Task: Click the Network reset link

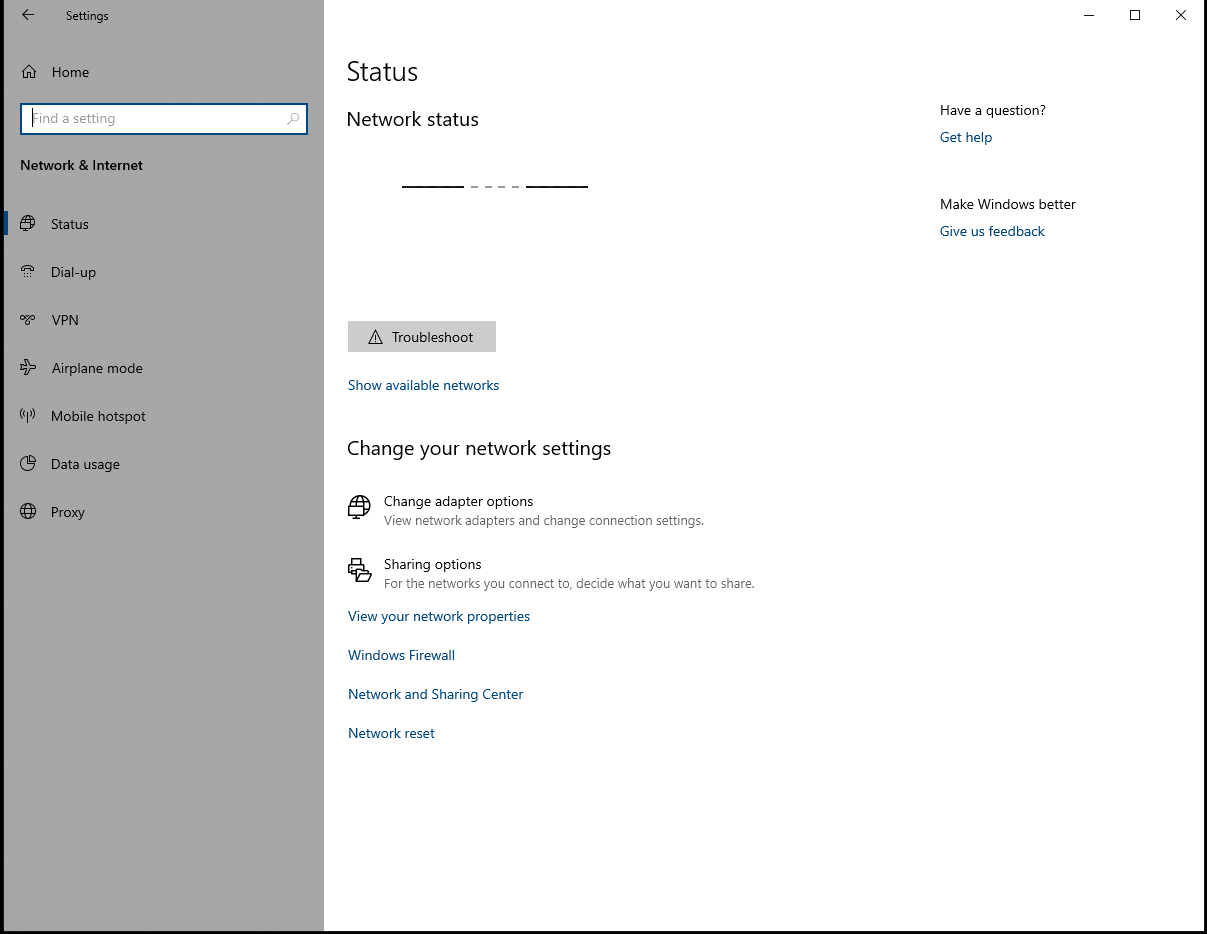Action: [x=391, y=733]
